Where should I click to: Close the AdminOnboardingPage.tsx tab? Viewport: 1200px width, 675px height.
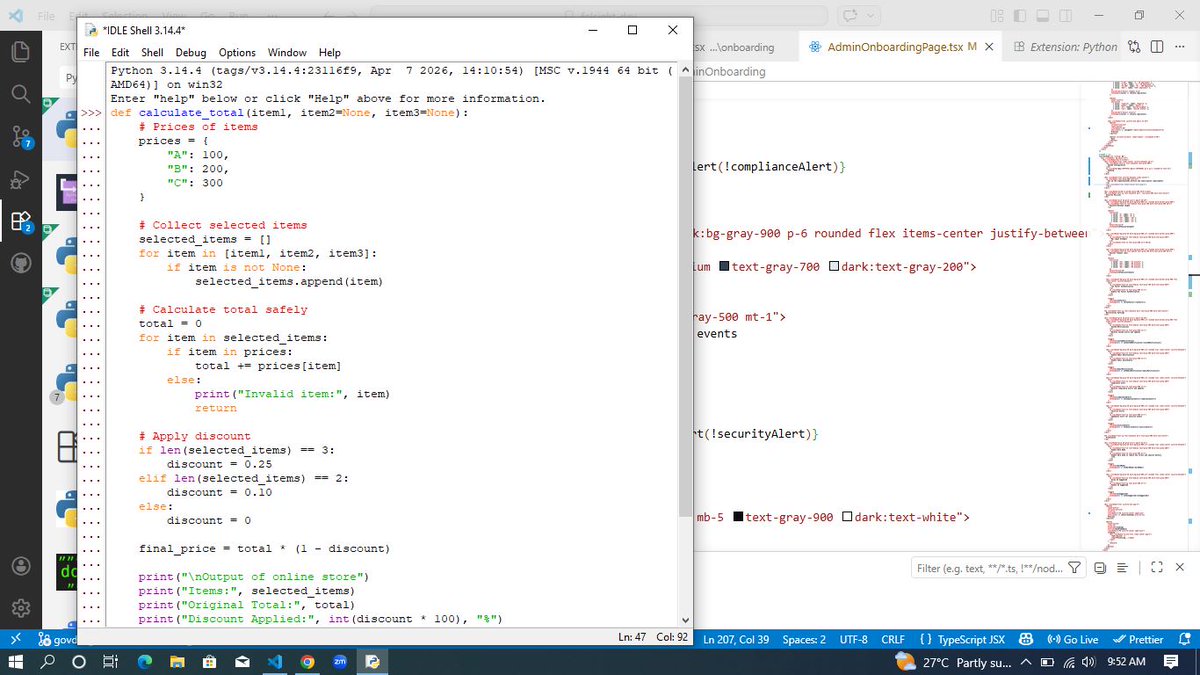(x=989, y=47)
